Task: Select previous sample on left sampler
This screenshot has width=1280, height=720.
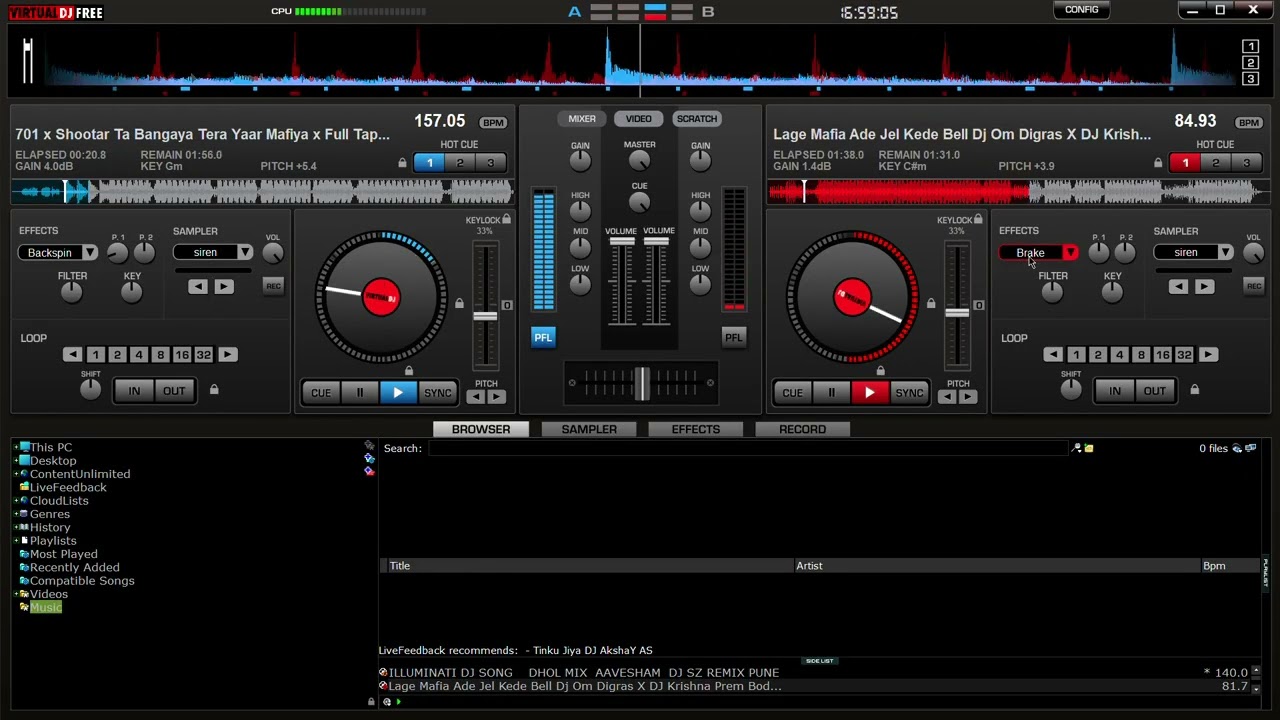Action: pyautogui.click(x=197, y=287)
